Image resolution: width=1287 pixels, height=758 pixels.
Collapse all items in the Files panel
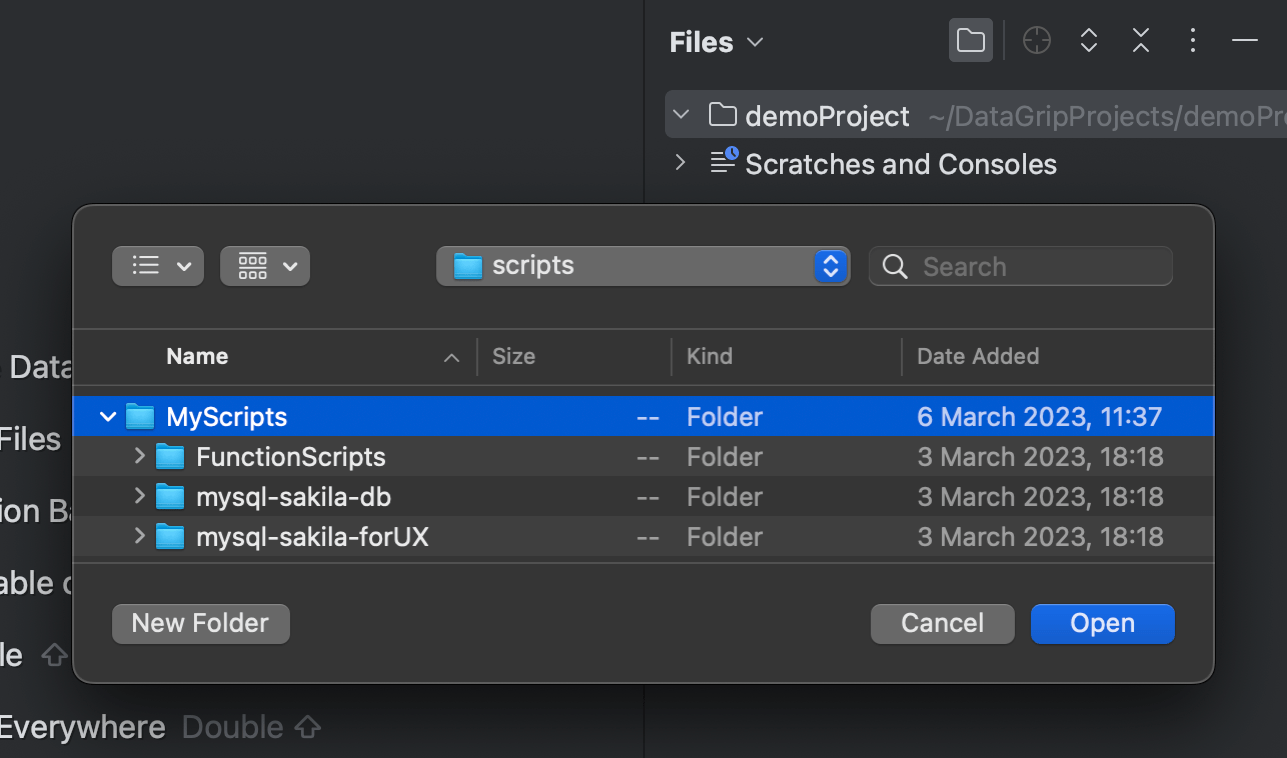pos(1140,40)
